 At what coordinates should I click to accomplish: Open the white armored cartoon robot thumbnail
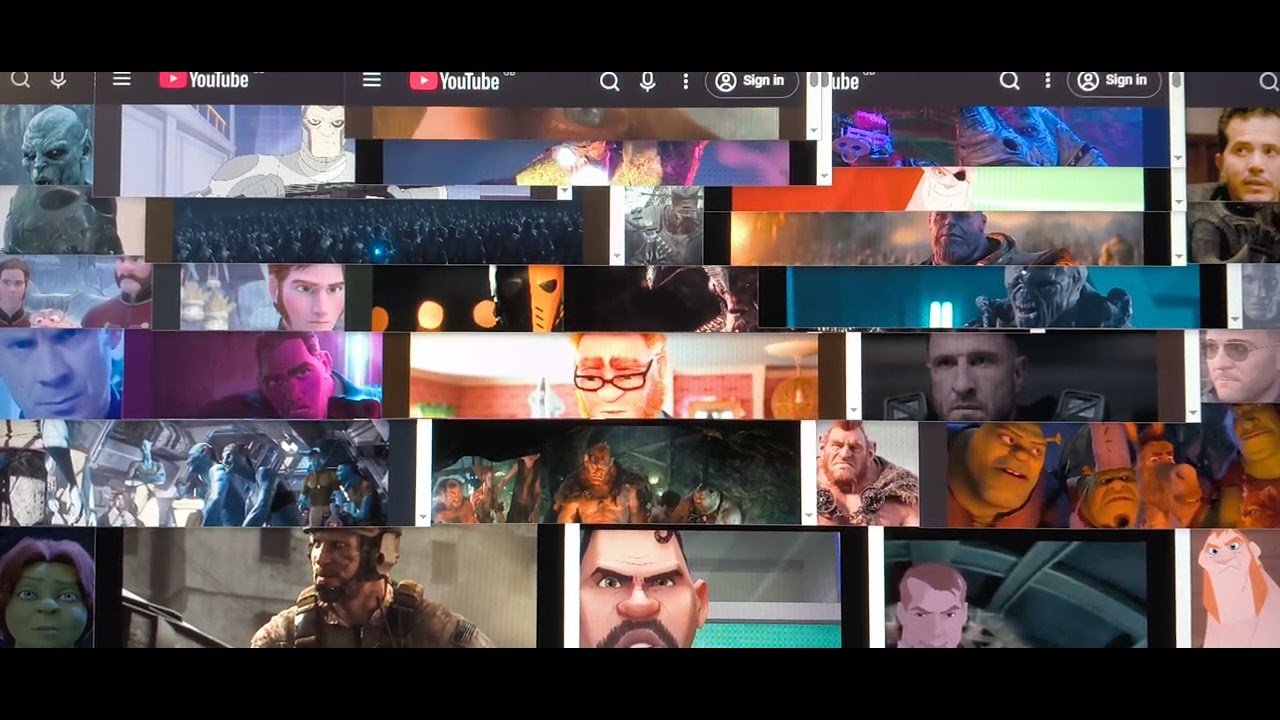coord(238,151)
